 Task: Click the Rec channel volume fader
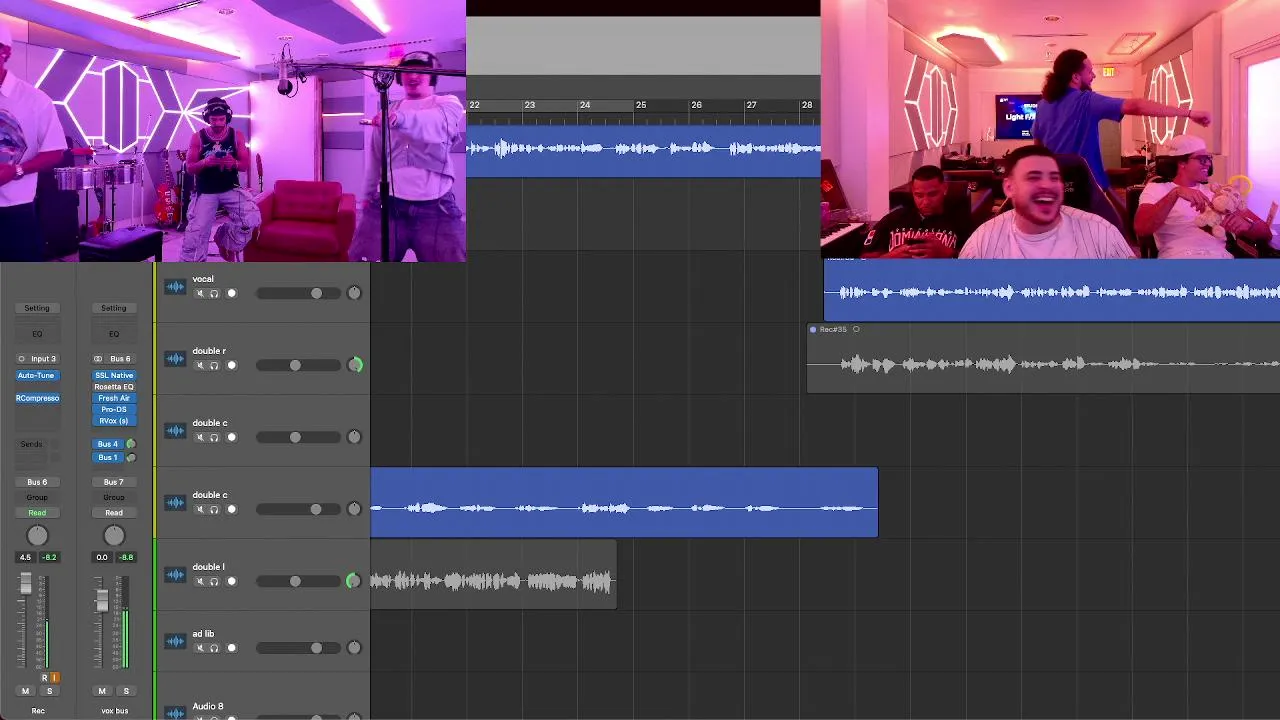(x=26, y=585)
